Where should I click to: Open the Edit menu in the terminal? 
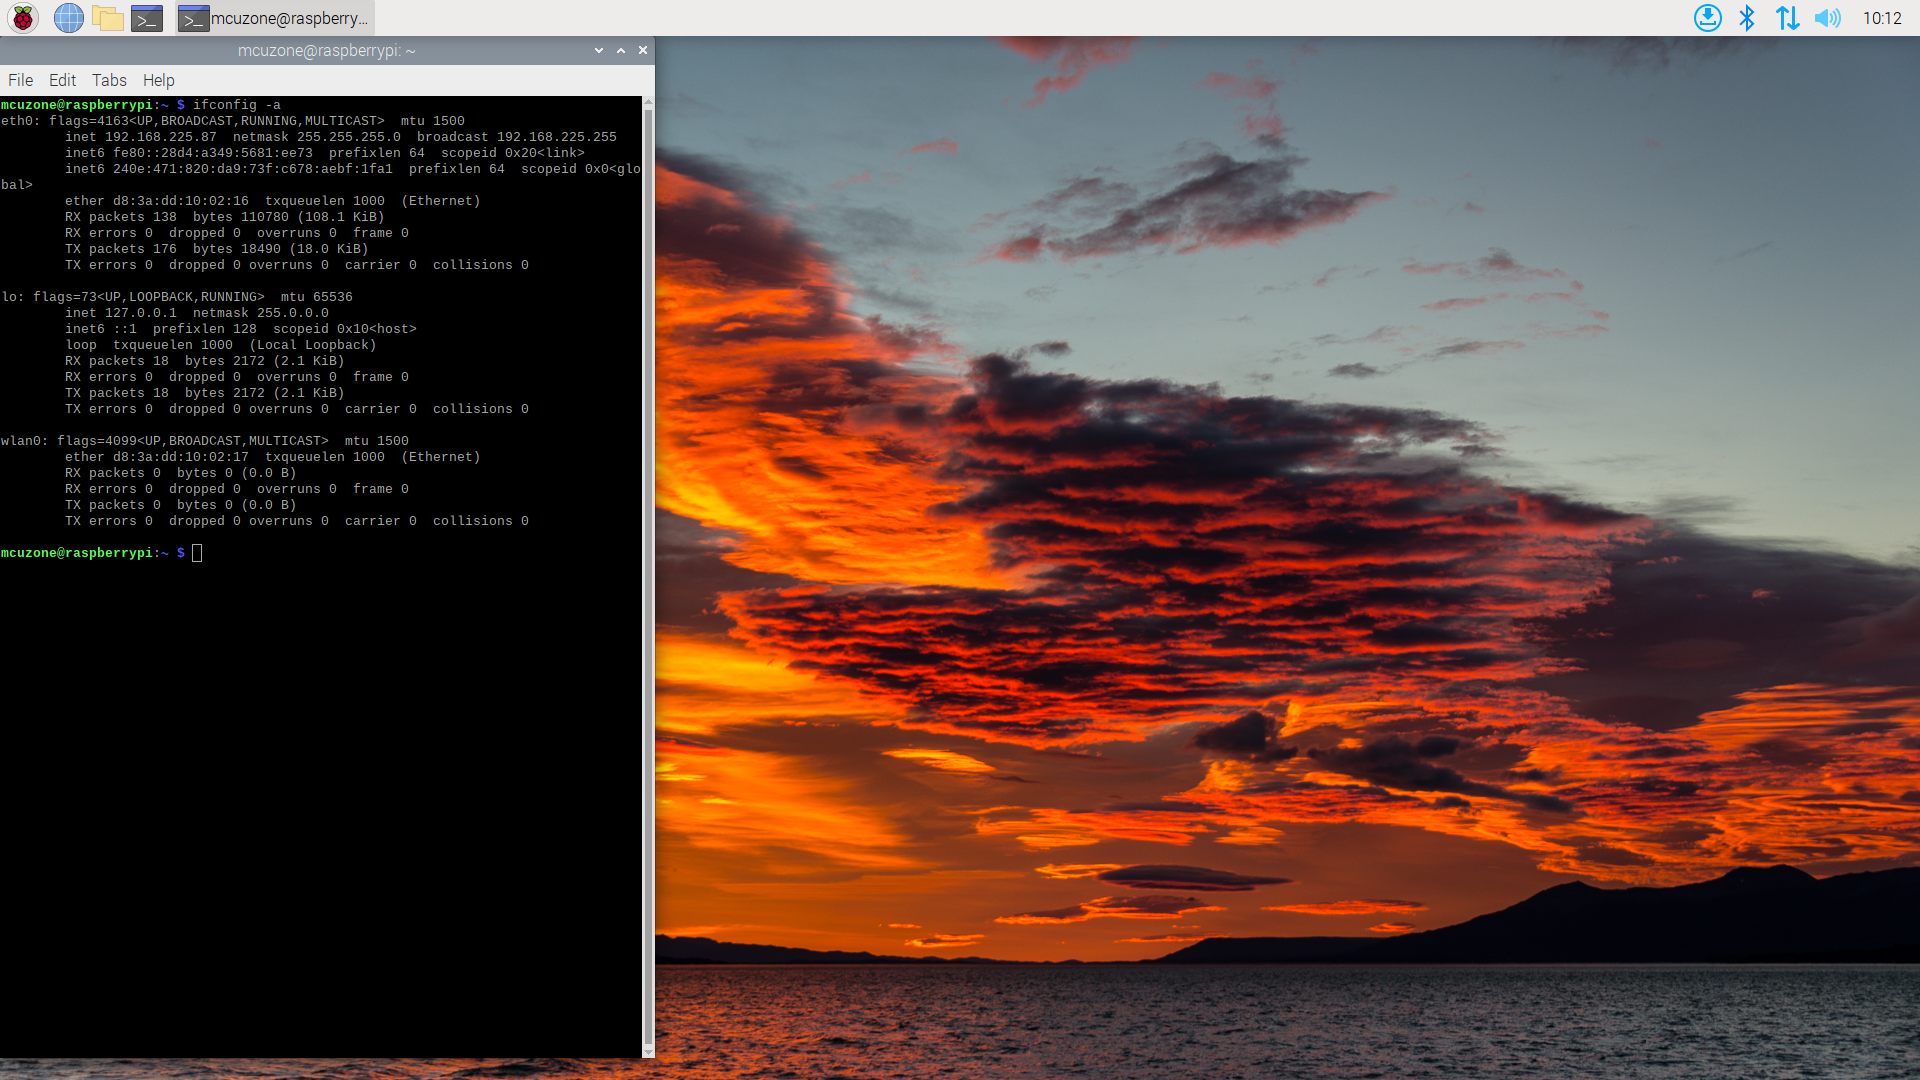tap(62, 80)
